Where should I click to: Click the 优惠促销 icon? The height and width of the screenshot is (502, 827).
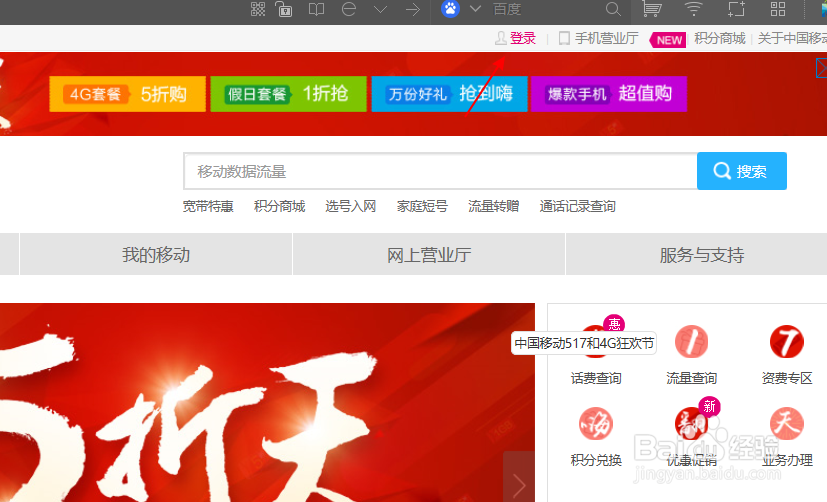(x=691, y=423)
